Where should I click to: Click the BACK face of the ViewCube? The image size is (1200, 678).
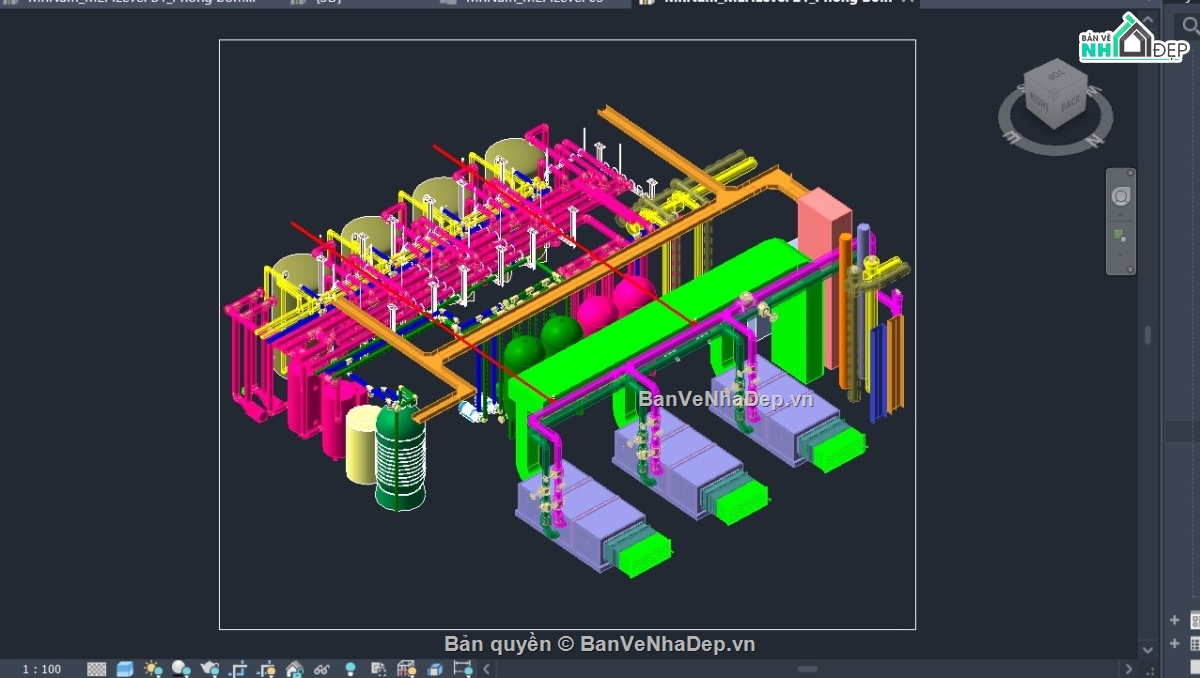coord(1070,102)
